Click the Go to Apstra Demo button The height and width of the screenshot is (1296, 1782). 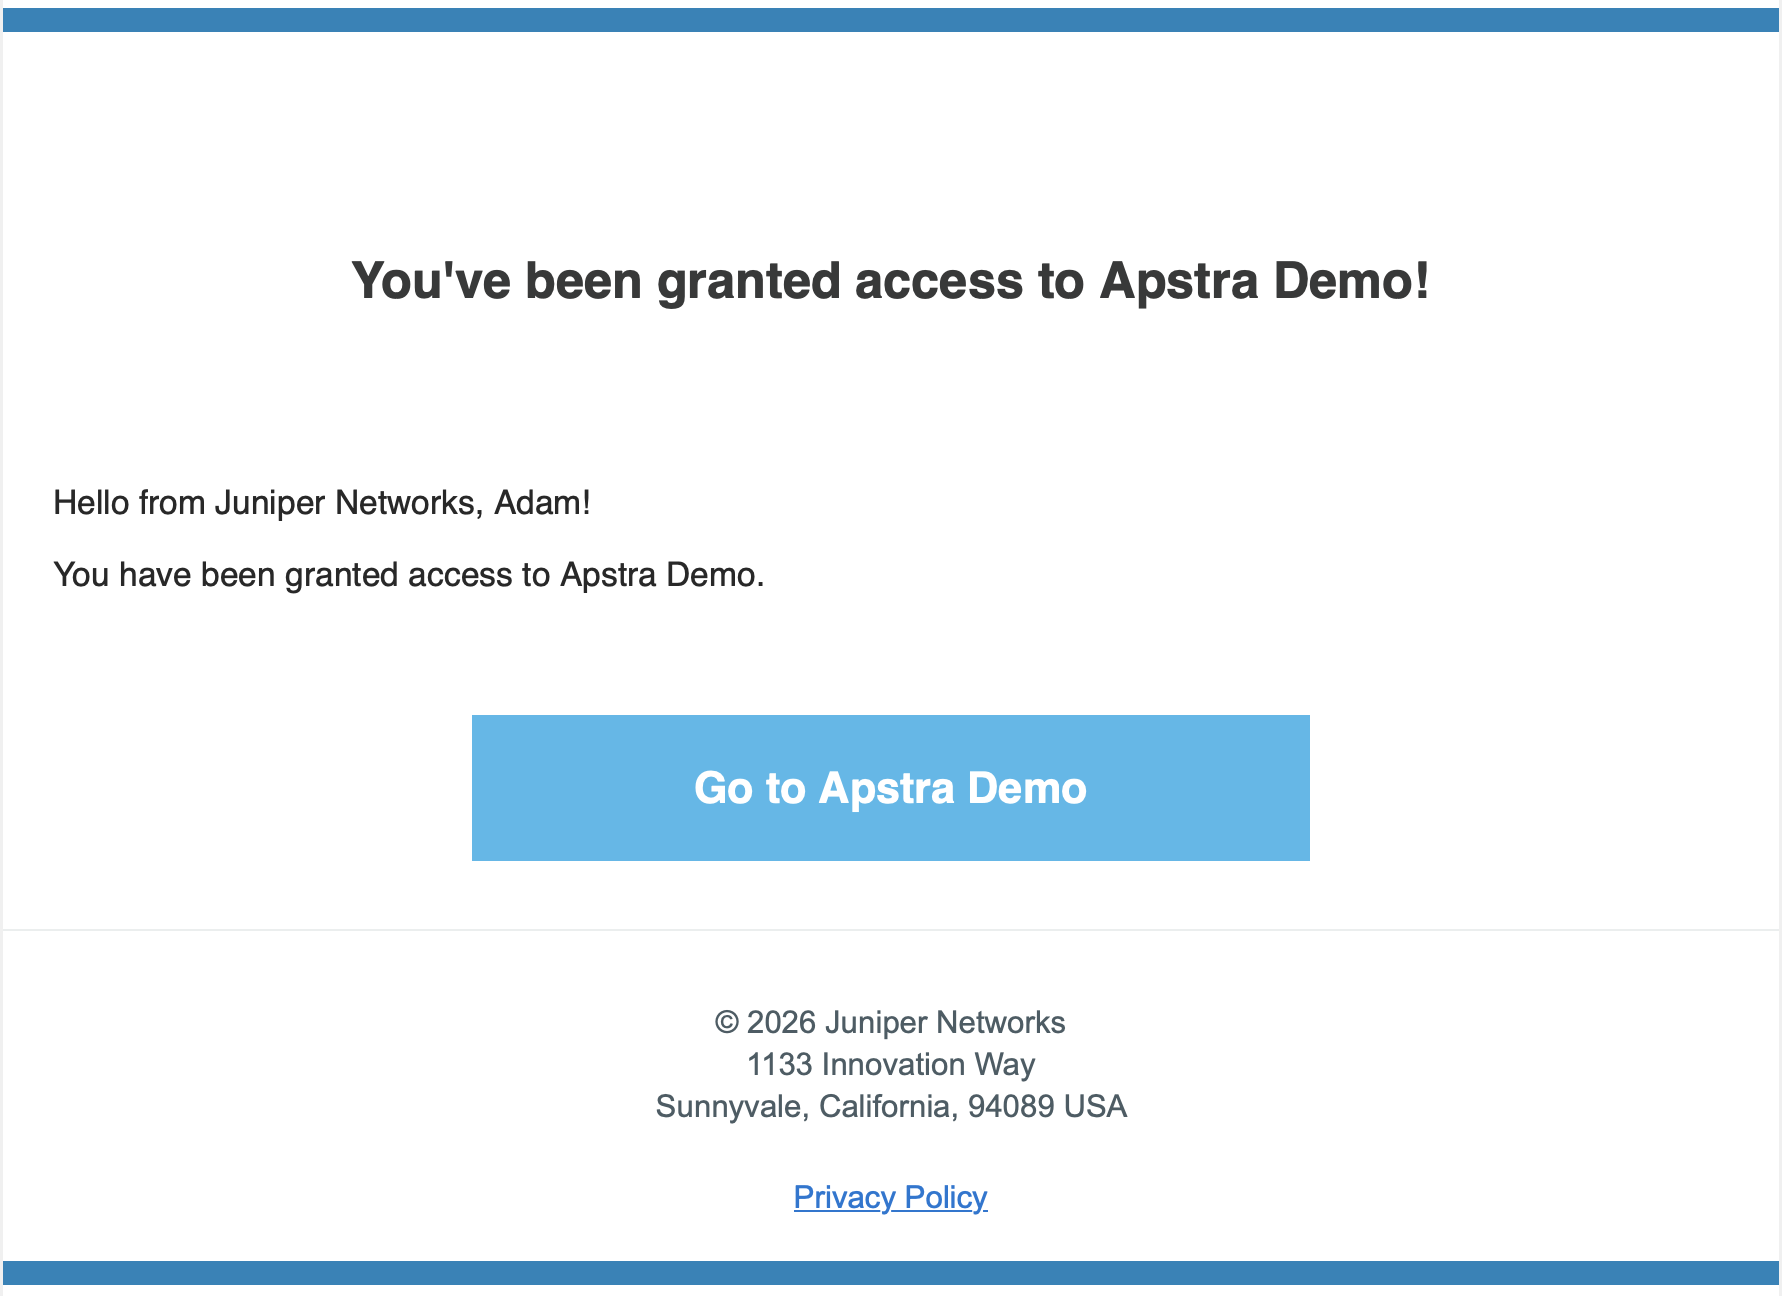pyautogui.click(x=890, y=788)
